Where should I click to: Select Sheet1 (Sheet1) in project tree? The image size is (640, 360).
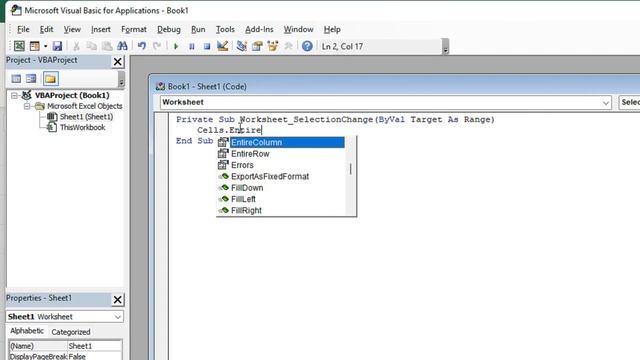86,117
